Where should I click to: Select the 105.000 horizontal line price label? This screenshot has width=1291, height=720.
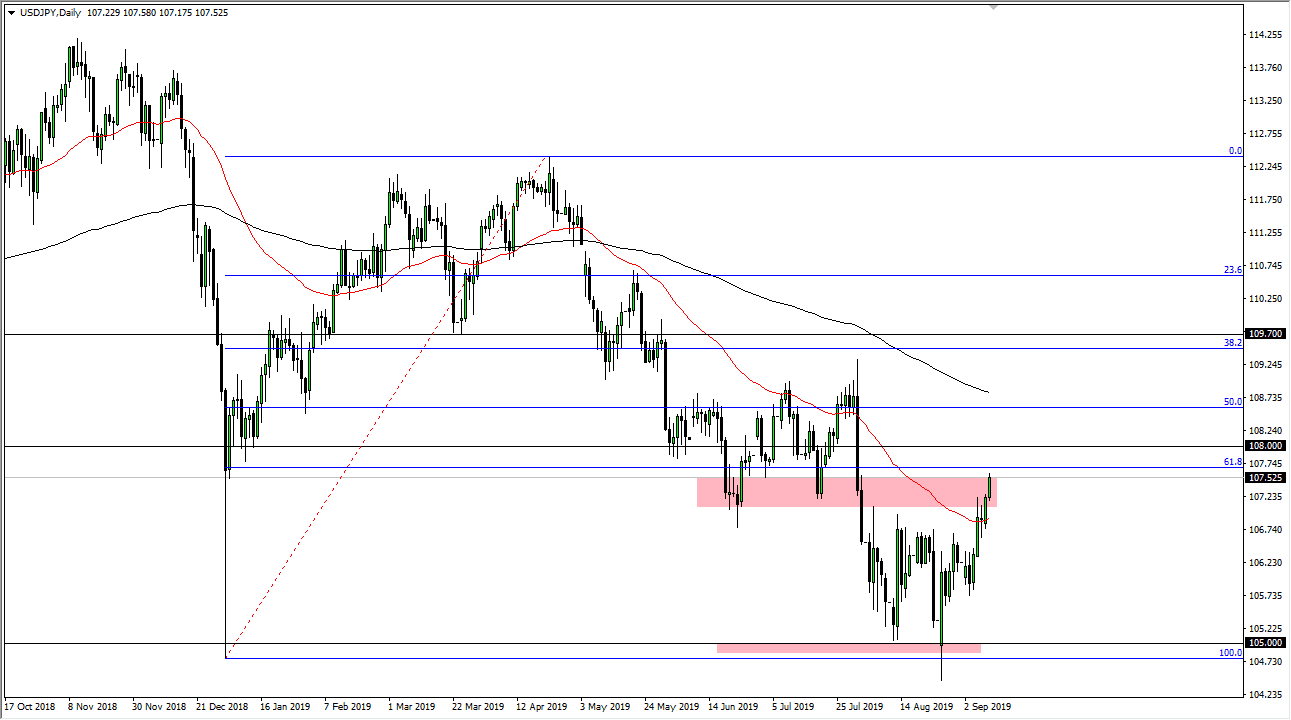click(1266, 643)
